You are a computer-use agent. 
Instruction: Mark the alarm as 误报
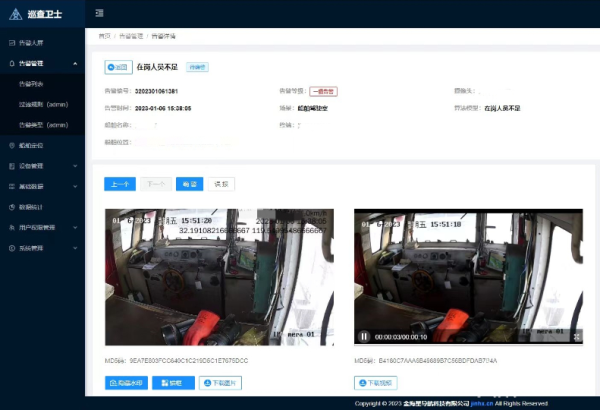coord(221,184)
